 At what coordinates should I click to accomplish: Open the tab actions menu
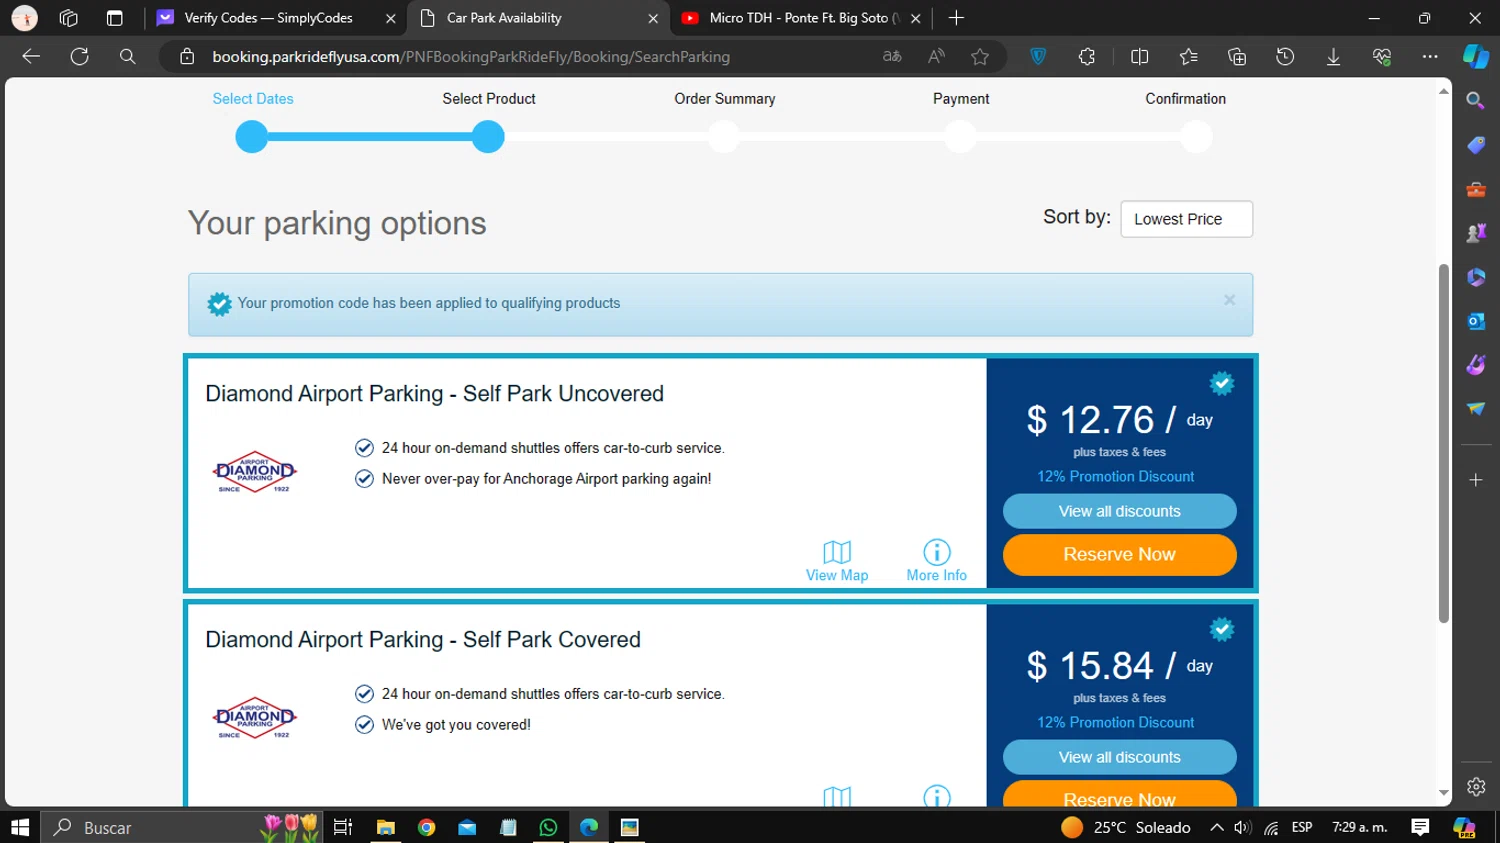[x=114, y=18]
